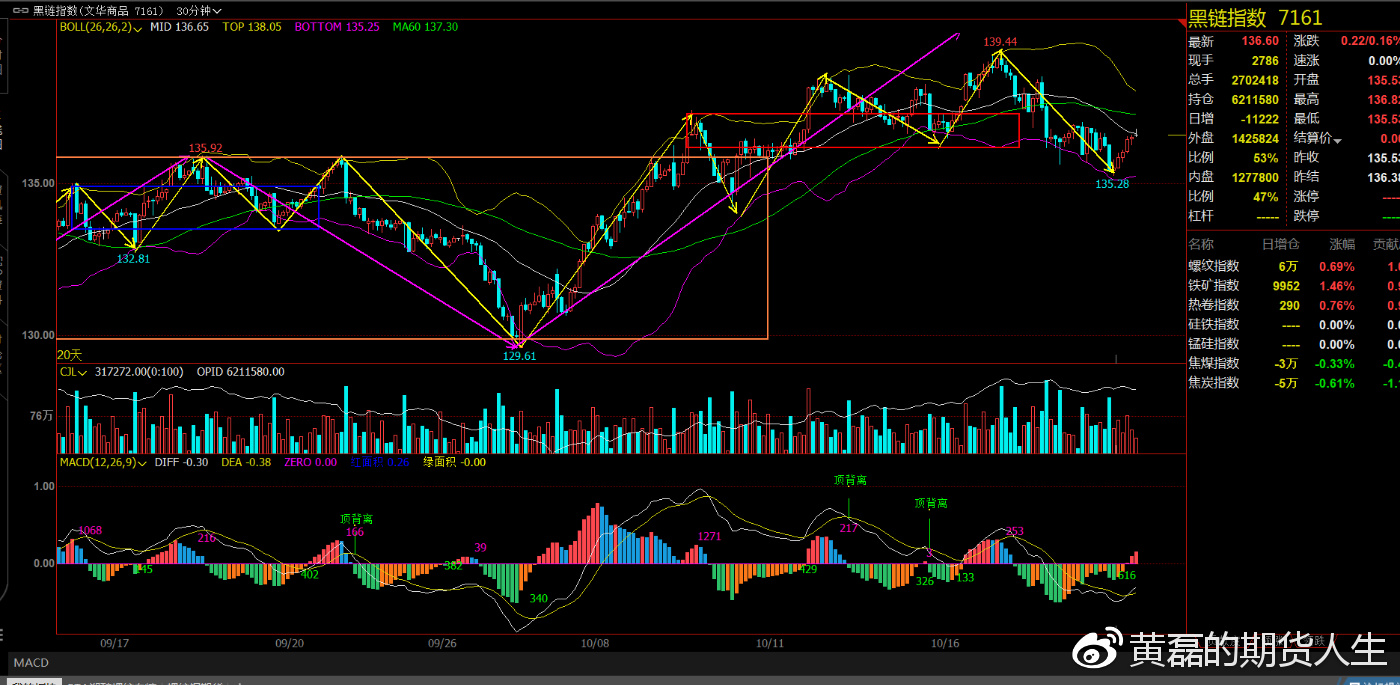Image resolution: width=1400 pixels, height=685 pixels.
Task: Click the 最新 price value 136.60
Action: (x=1260, y=41)
